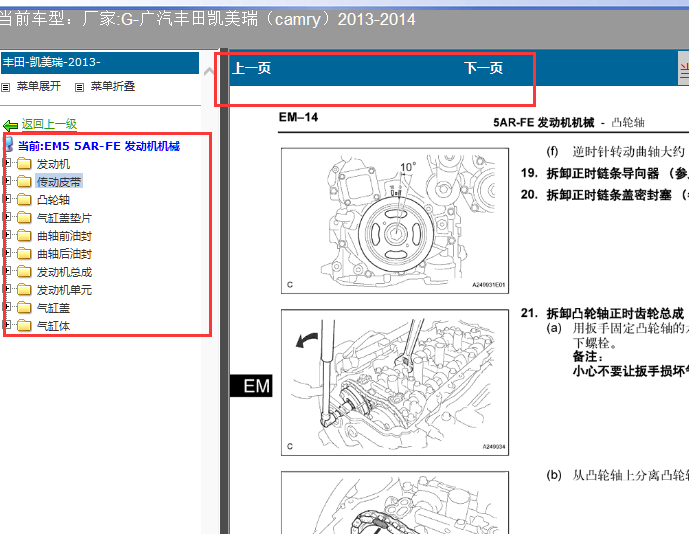Image resolution: width=689 pixels, height=534 pixels.
Task: Click the 丰田-凯美瑞-2013- header bar
Action: [x=100, y=62]
